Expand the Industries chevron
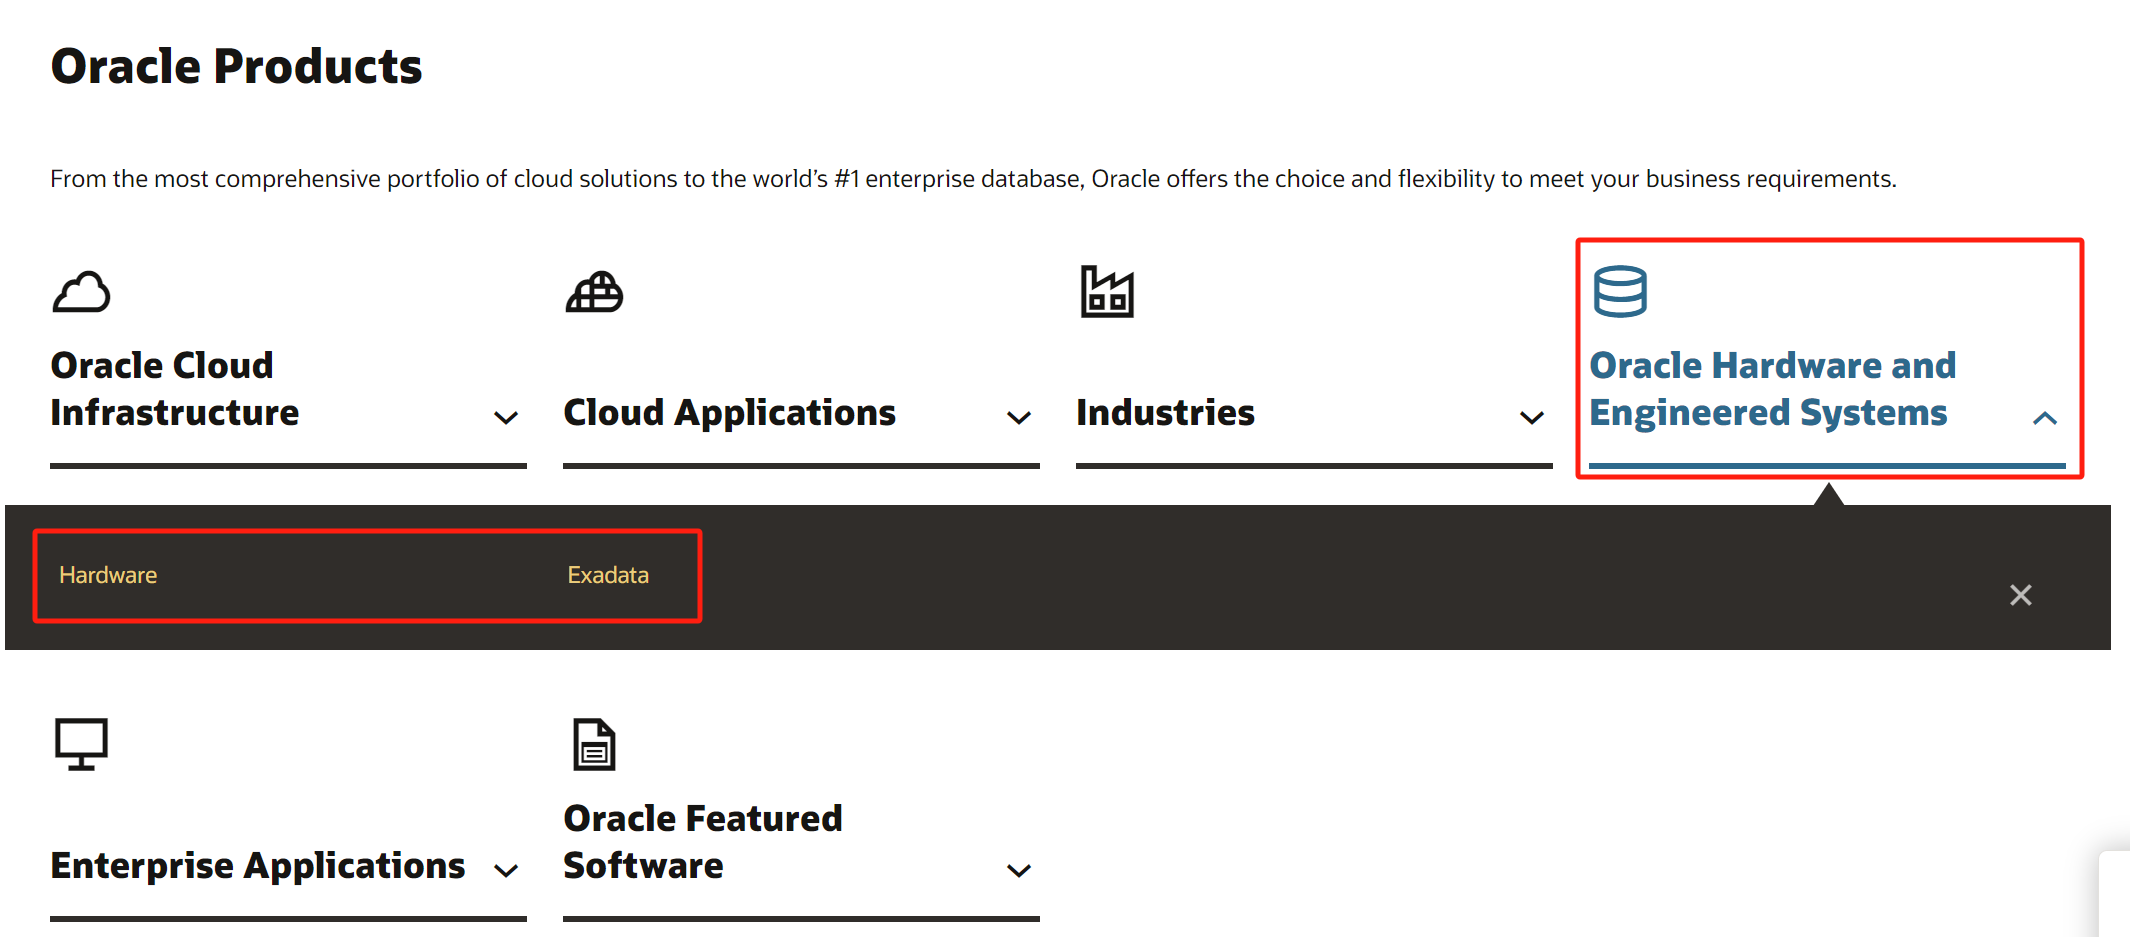The height and width of the screenshot is (937, 2130). pyautogui.click(x=1532, y=417)
